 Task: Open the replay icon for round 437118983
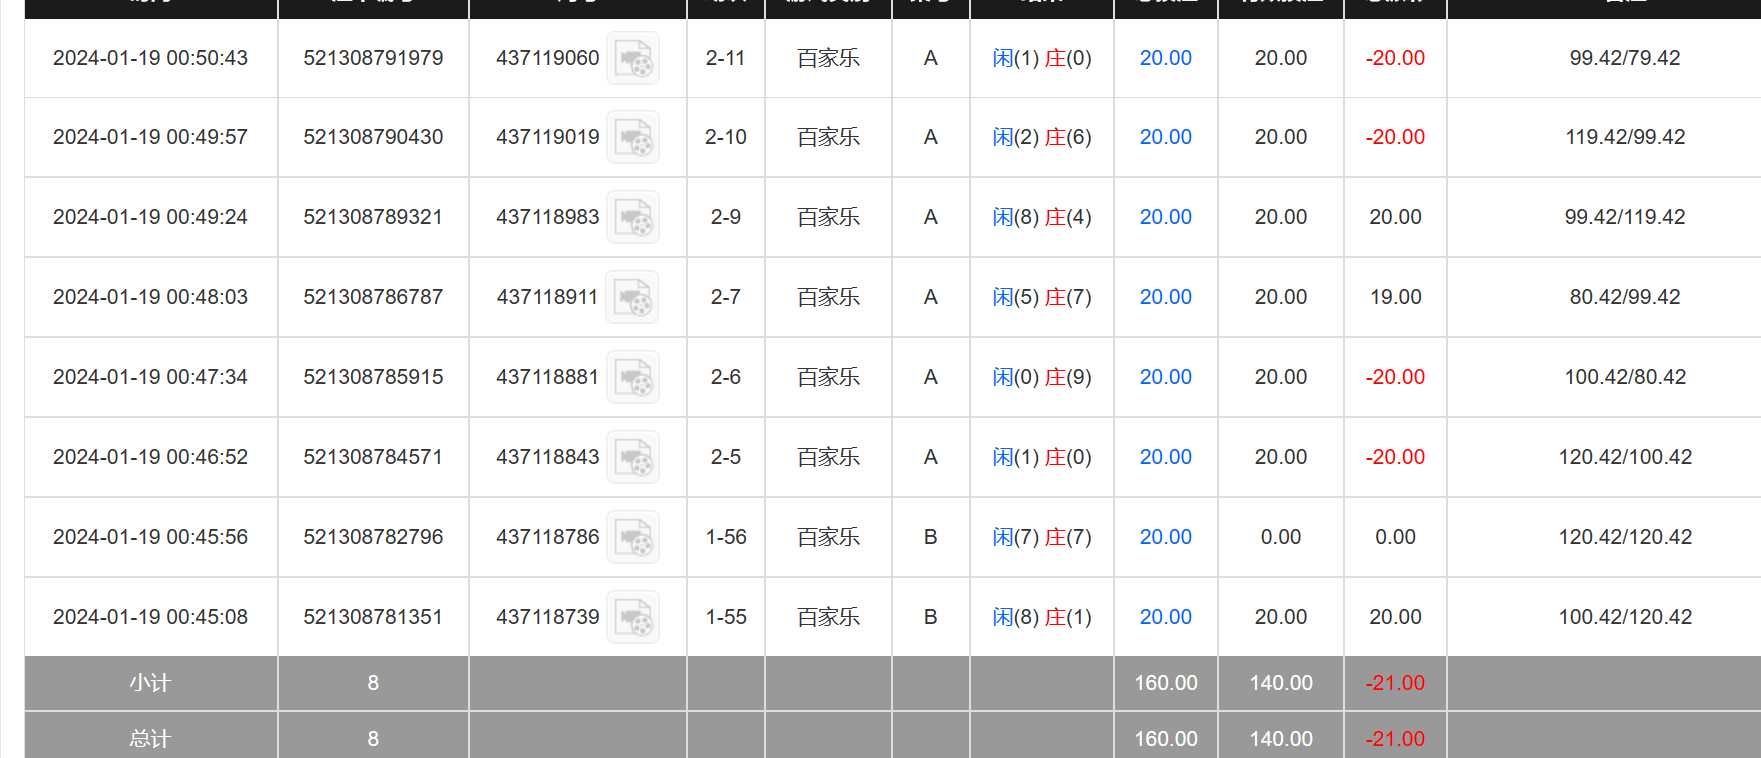633,217
